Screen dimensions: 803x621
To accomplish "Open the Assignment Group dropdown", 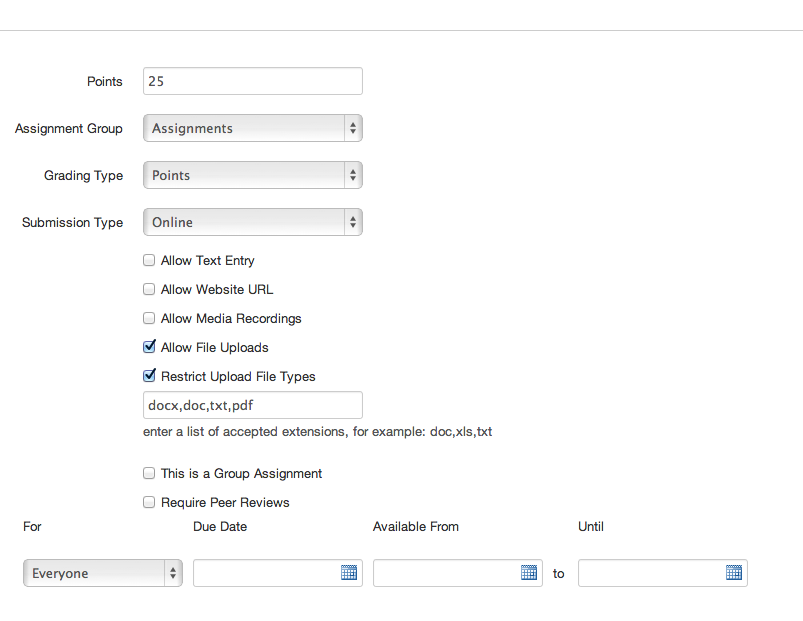I will click(253, 128).
